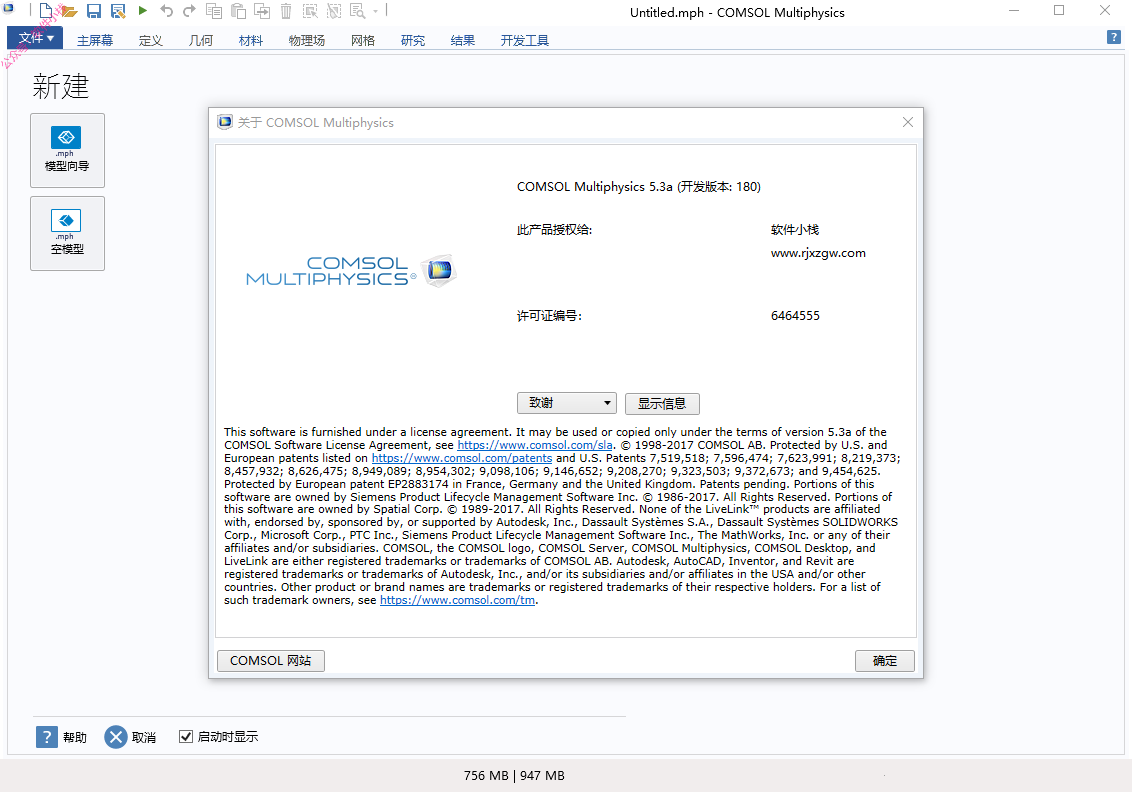
Task: Click the New file icon in toolbar
Action: point(45,11)
